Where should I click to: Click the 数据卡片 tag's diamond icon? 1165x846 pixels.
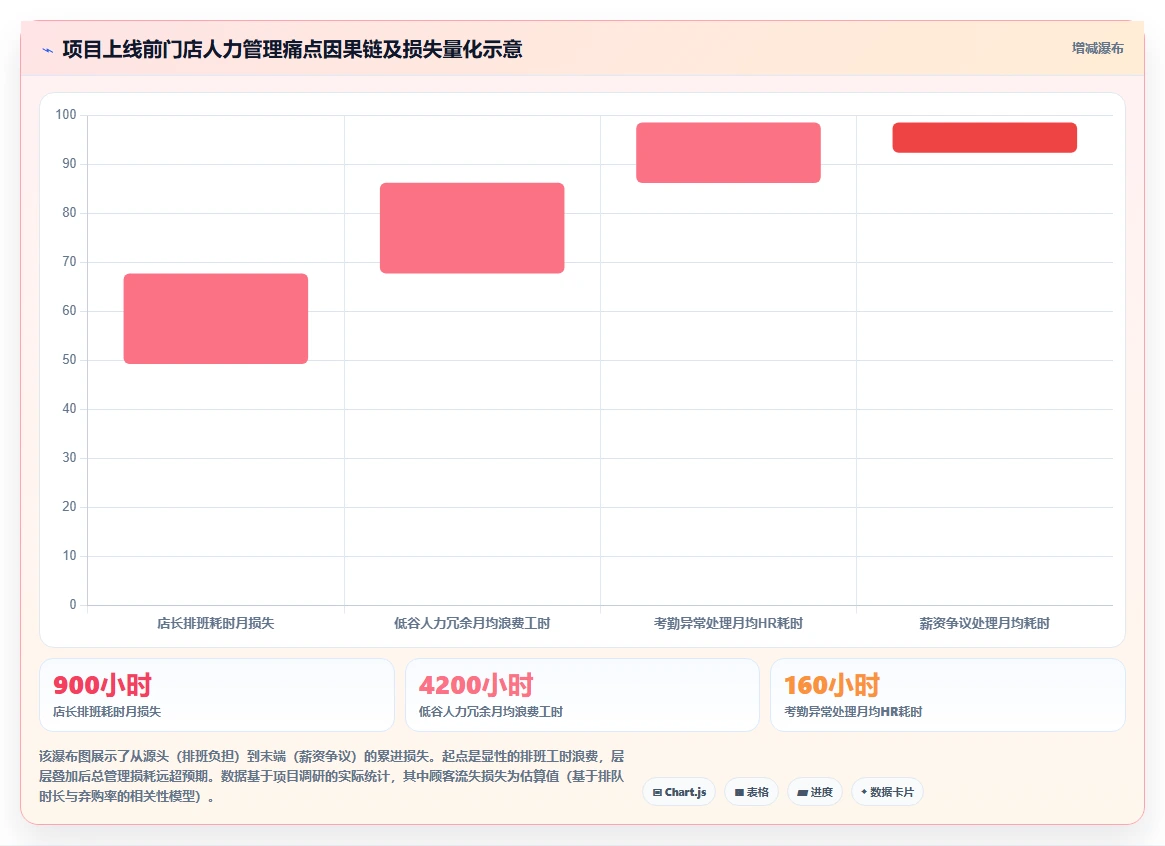tap(863, 792)
